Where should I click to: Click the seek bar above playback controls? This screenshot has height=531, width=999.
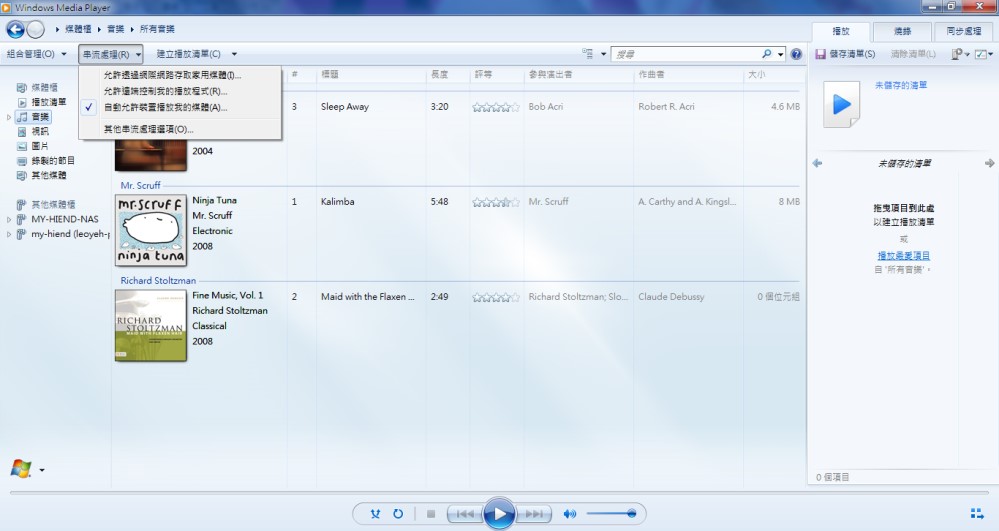click(x=499, y=492)
